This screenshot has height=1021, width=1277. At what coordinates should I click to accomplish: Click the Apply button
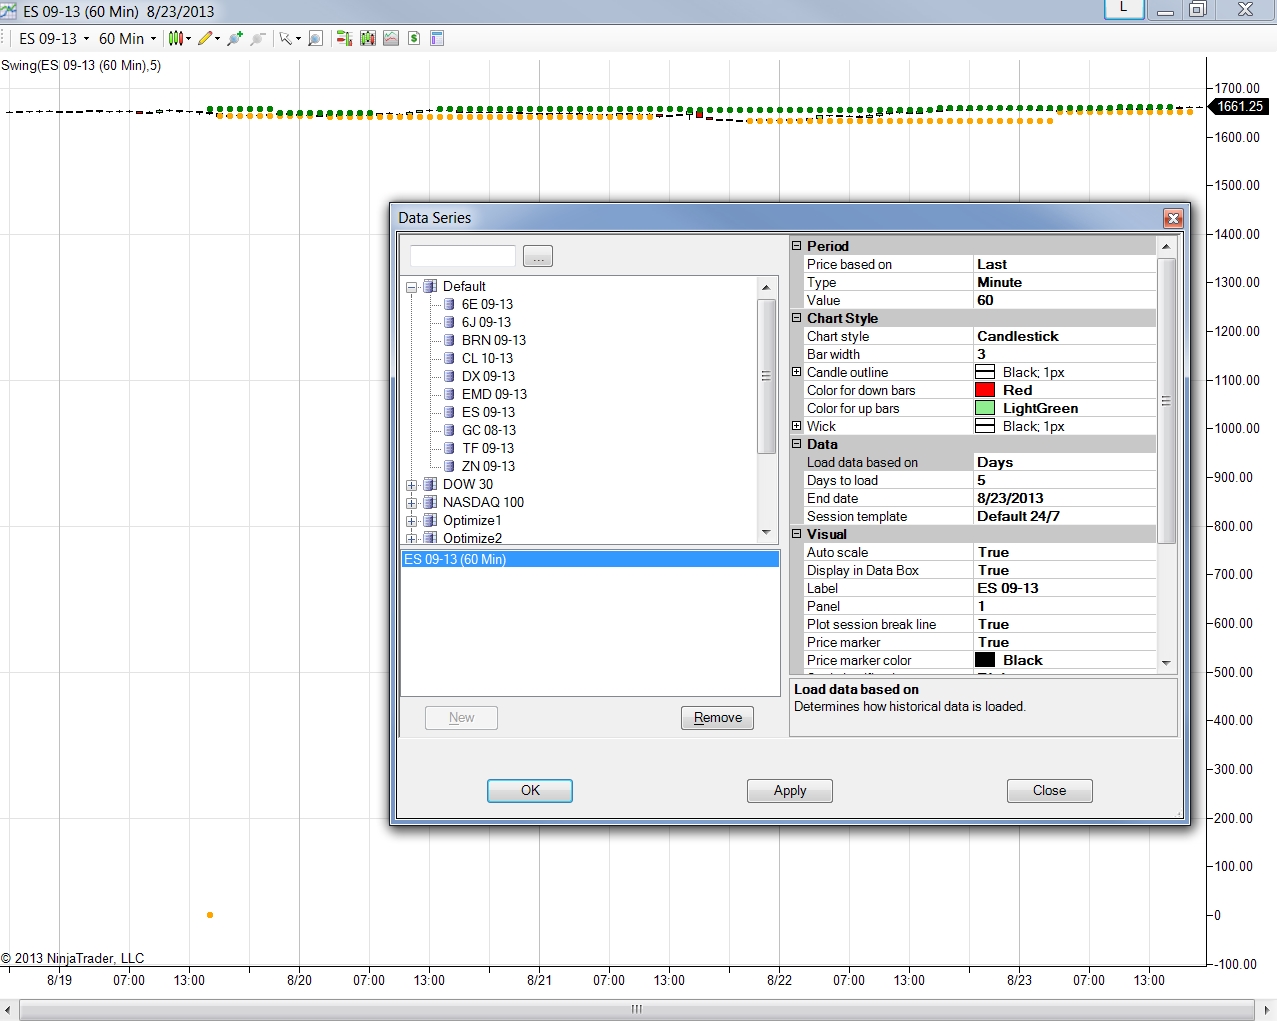[x=790, y=791]
